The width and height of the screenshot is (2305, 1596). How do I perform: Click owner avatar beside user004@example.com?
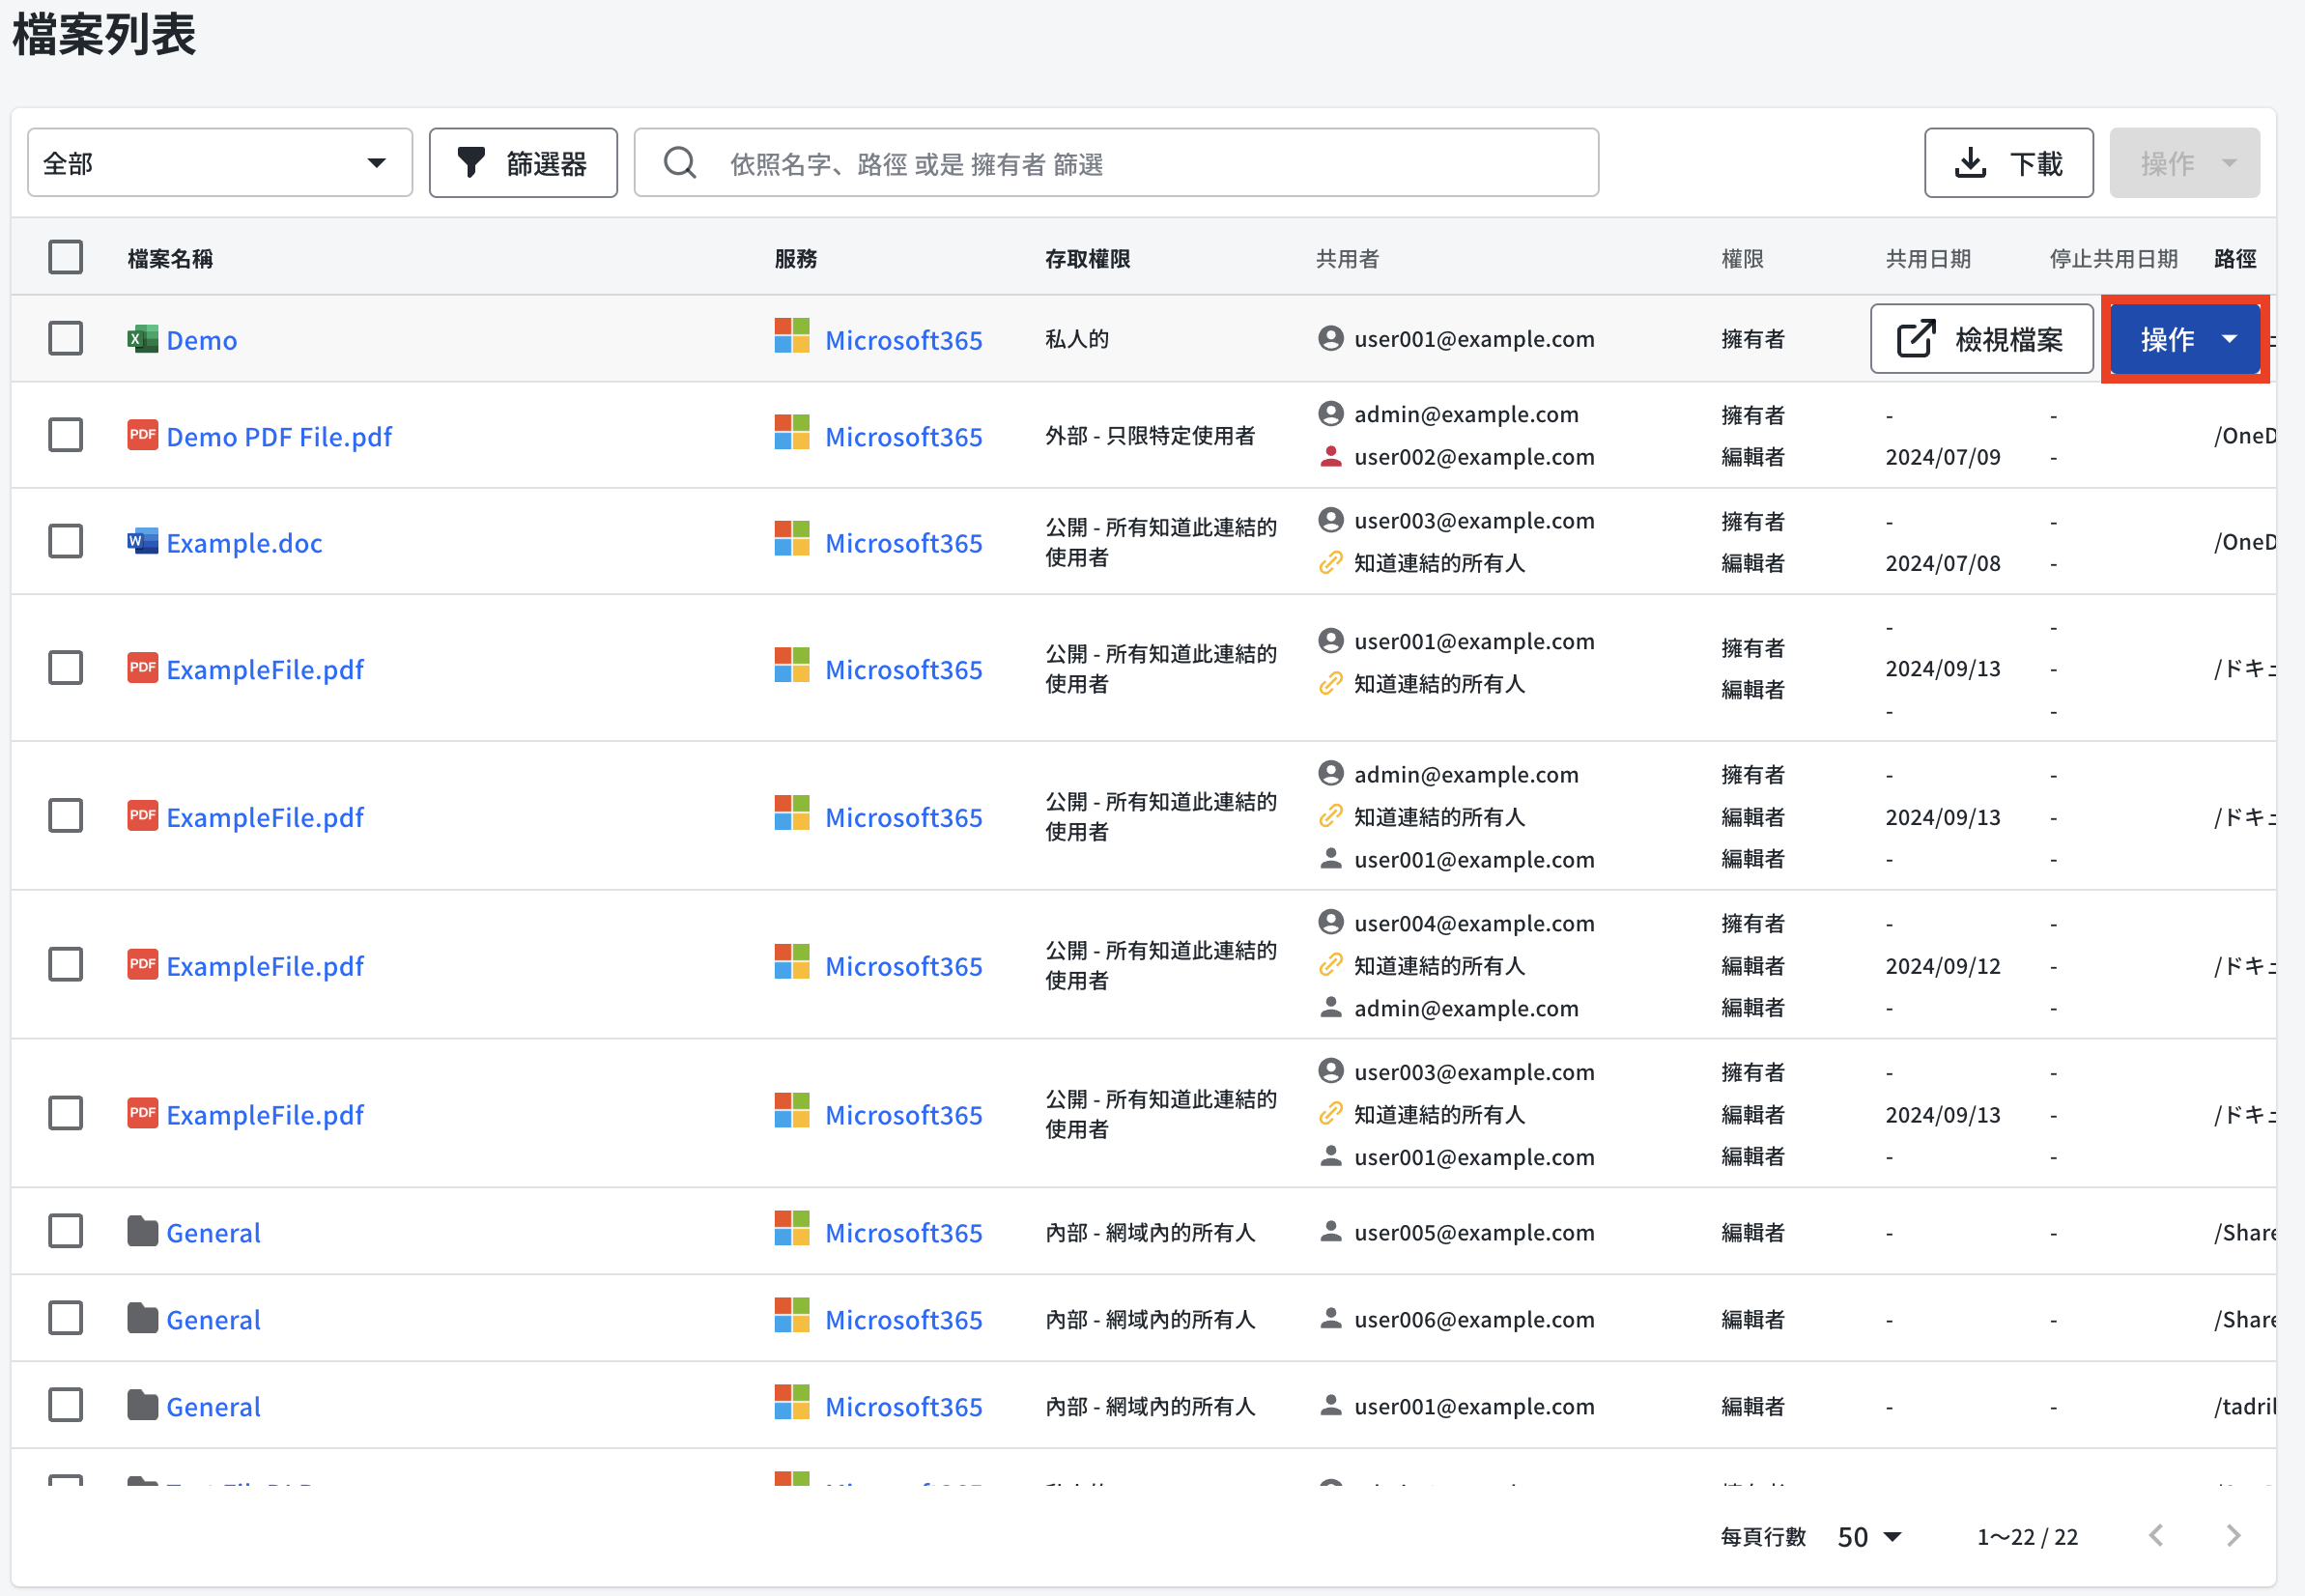coord(1331,921)
